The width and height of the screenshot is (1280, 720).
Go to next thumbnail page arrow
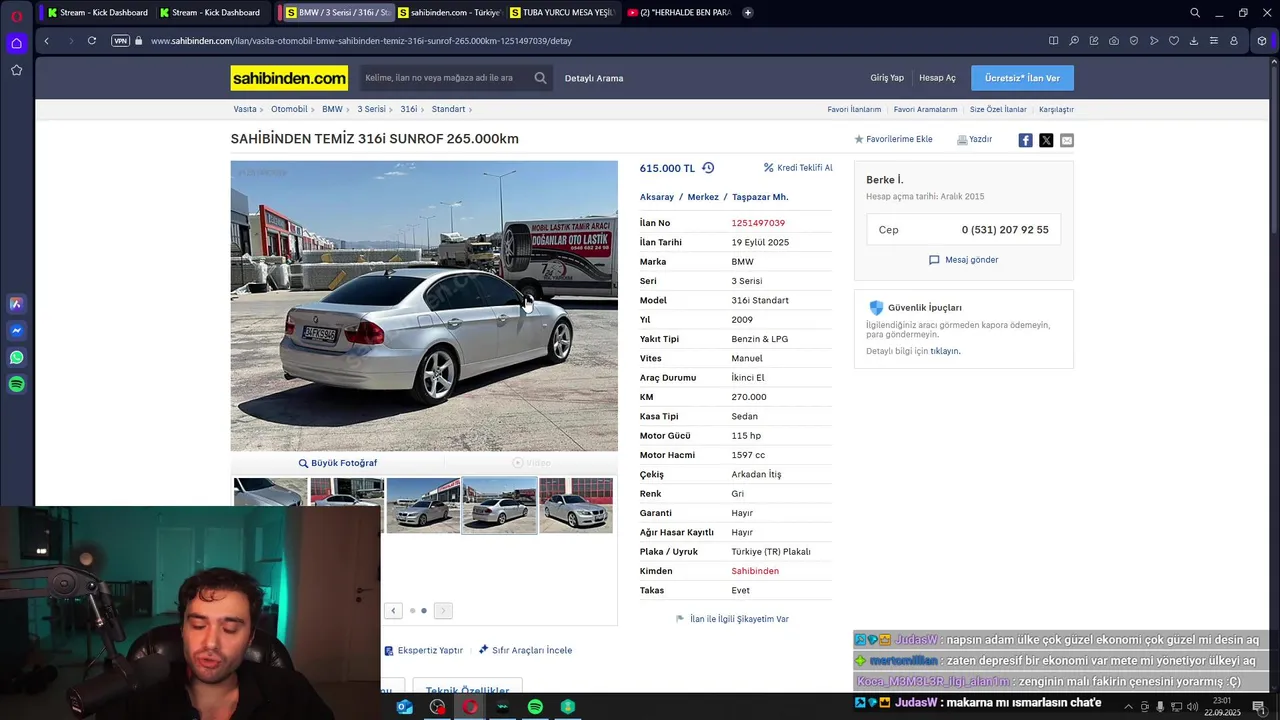[x=443, y=611]
